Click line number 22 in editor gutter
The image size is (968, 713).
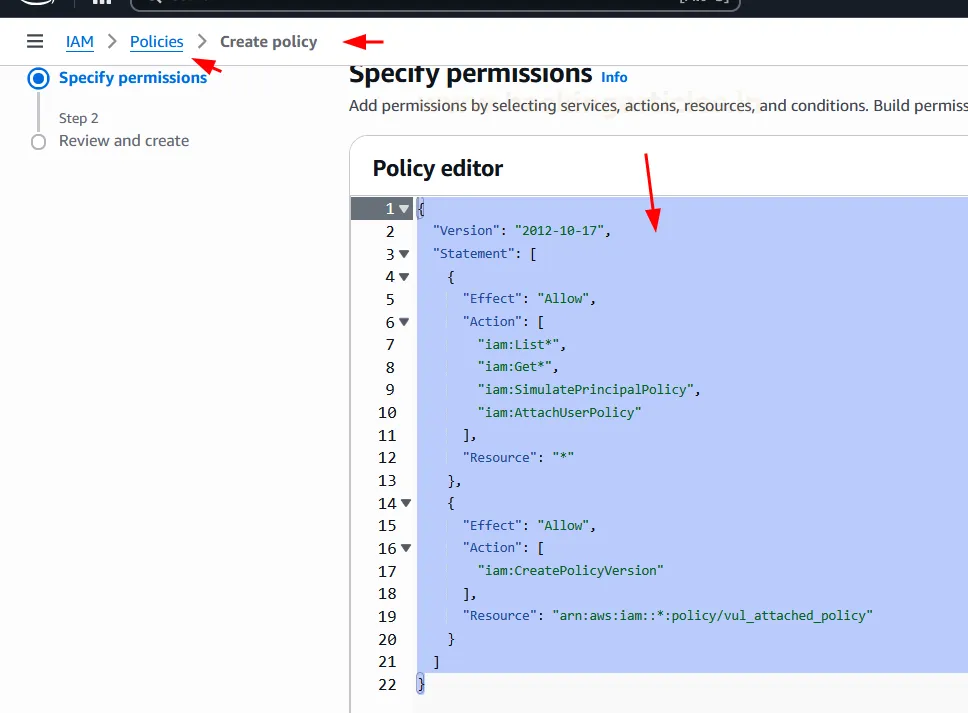click(387, 684)
